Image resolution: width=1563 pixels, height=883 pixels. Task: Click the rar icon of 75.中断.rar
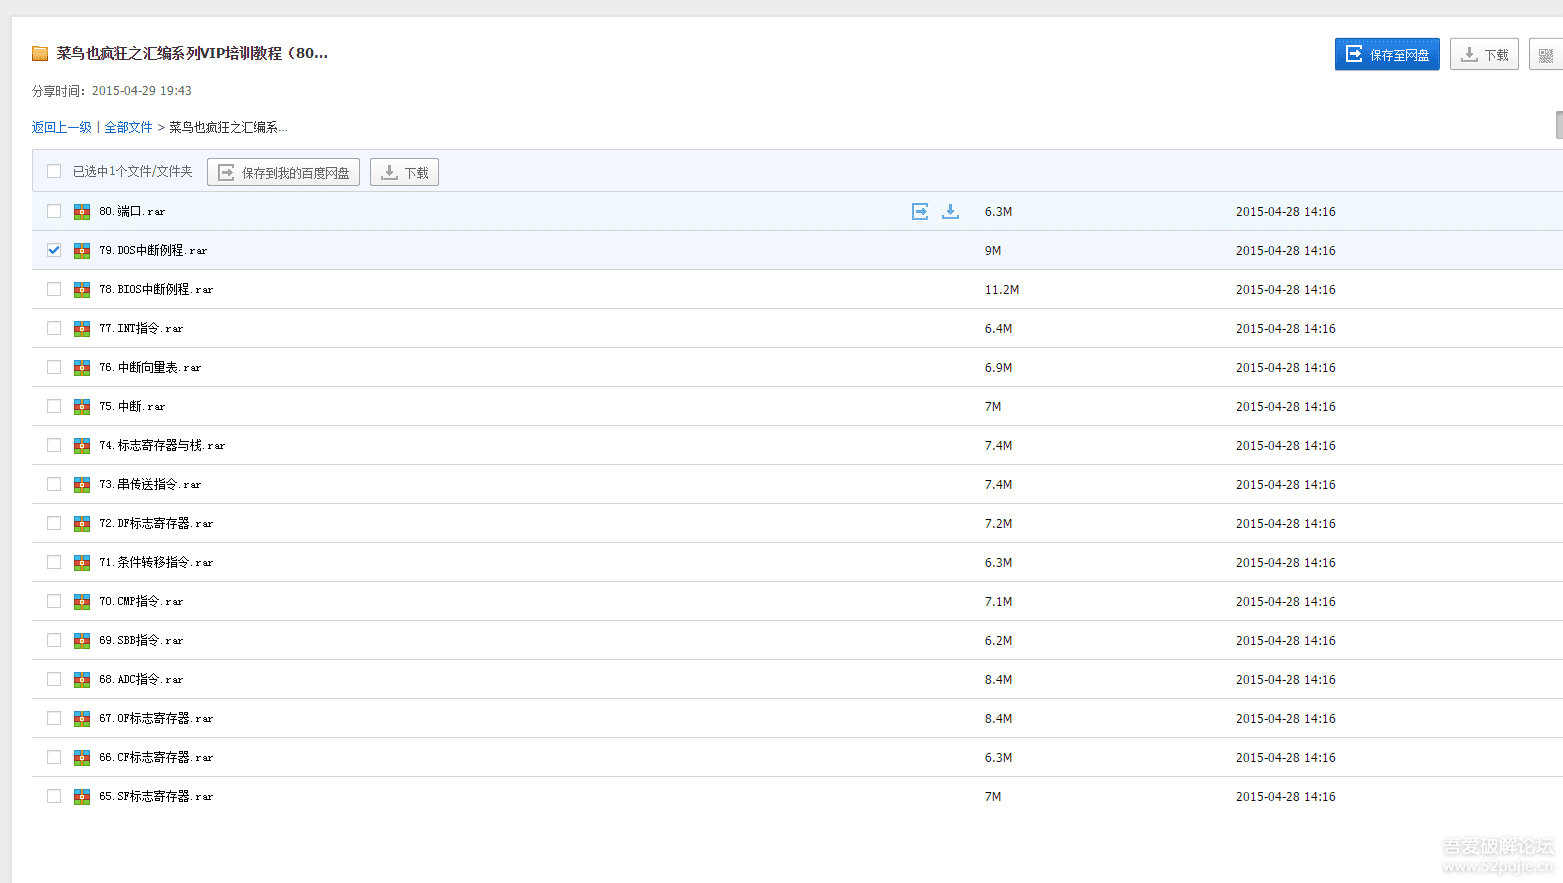(82, 407)
